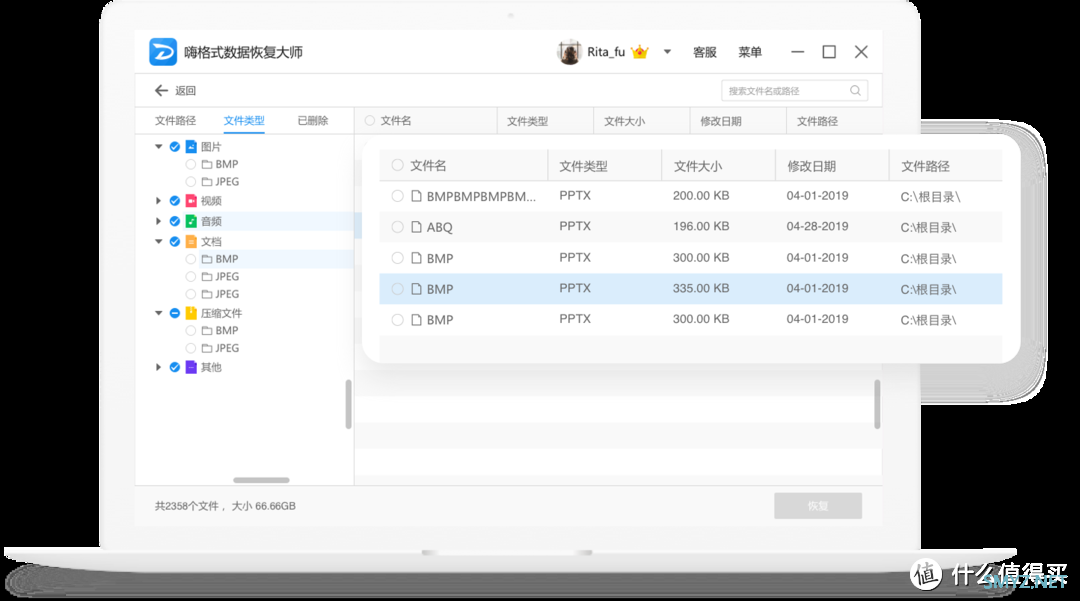Click JPEG folder icon under 压缩文件
Image resolution: width=1080 pixels, height=601 pixels.
pos(207,348)
